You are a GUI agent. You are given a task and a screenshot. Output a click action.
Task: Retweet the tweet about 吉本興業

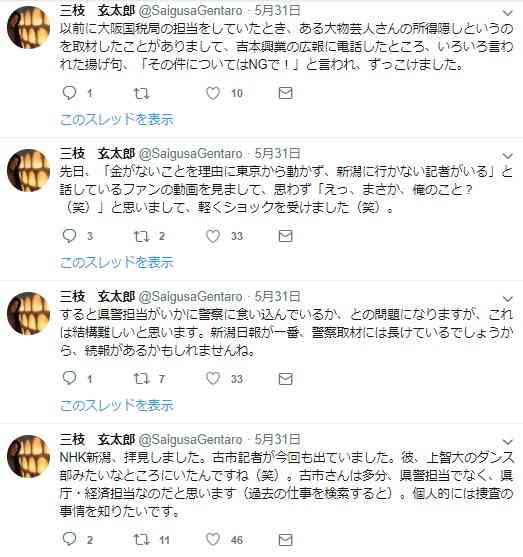point(141,93)
